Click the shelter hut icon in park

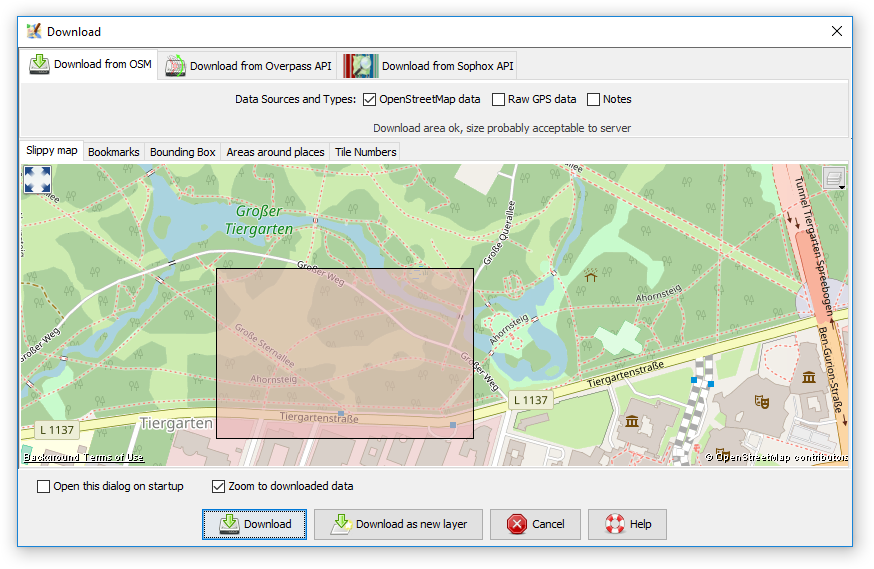(x=590, y=273)
